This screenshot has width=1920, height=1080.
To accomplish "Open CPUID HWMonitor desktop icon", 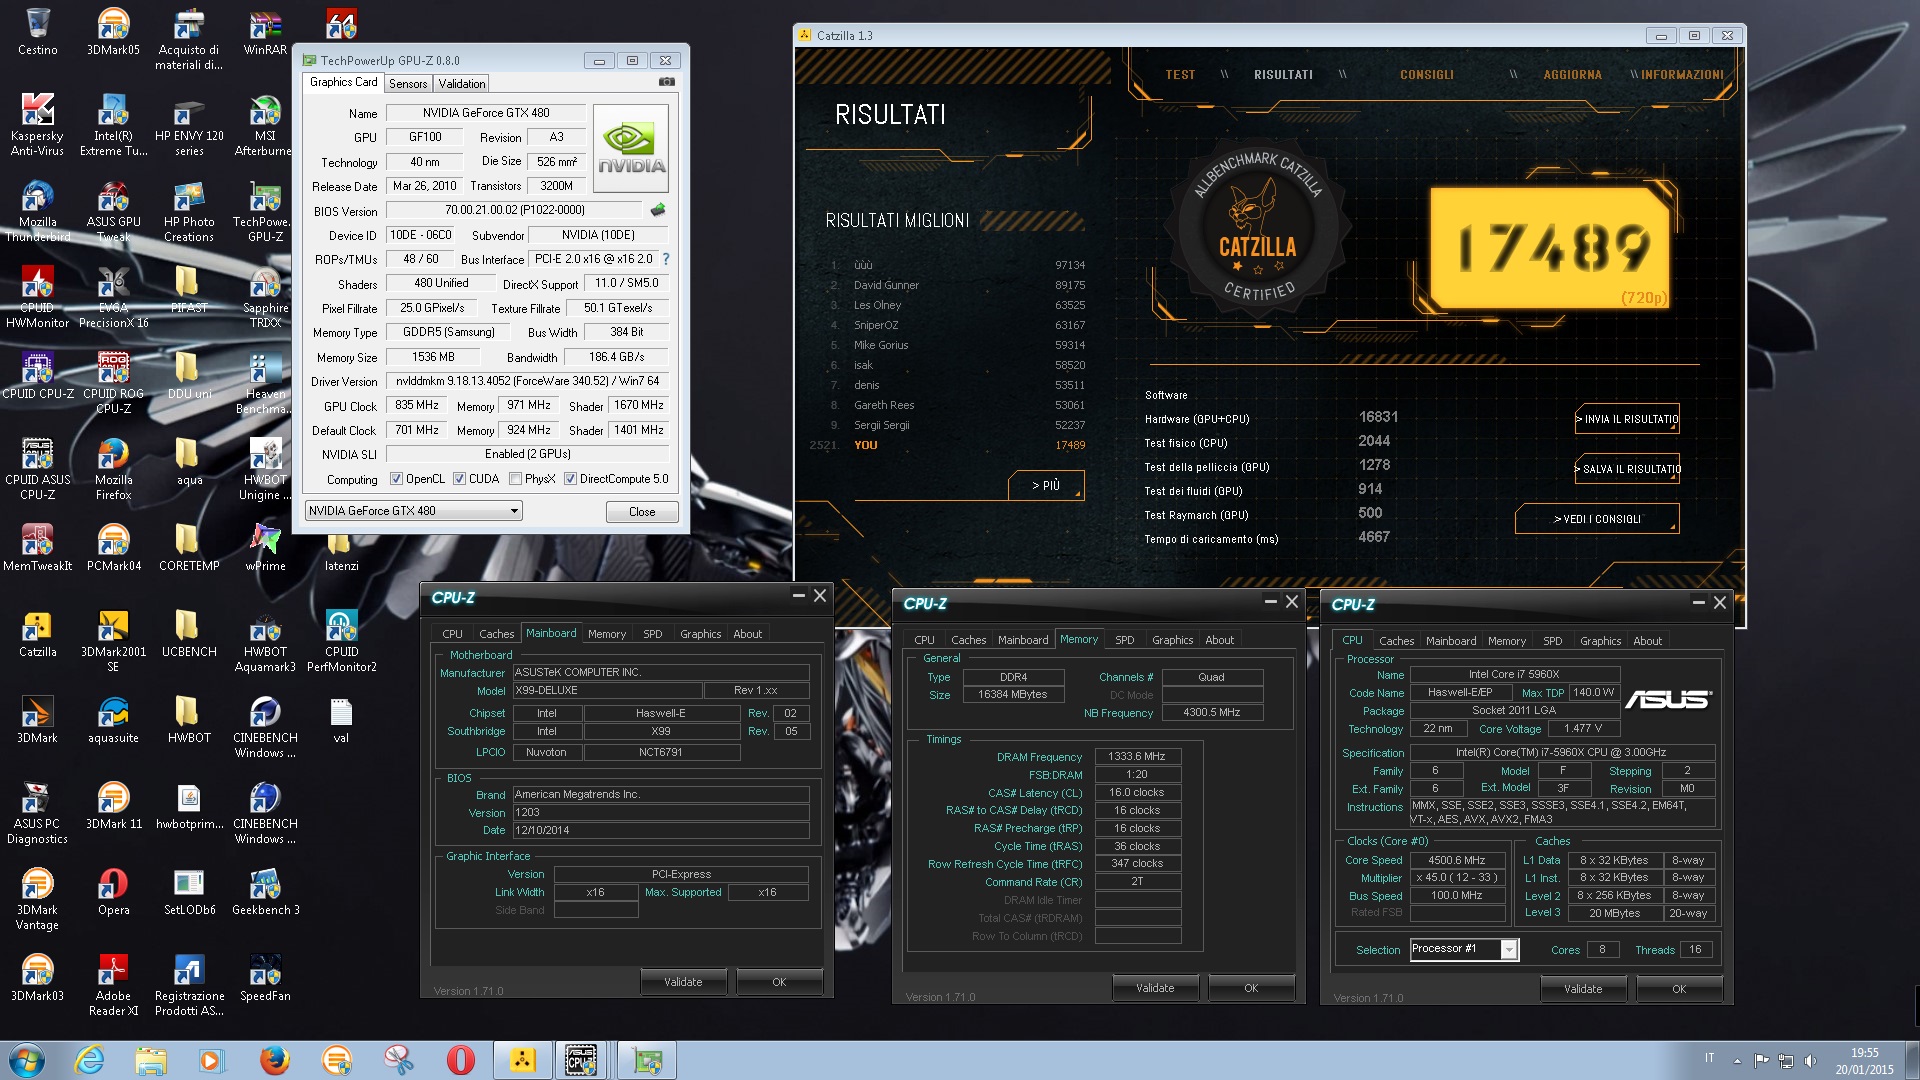I will coord(38,297).
